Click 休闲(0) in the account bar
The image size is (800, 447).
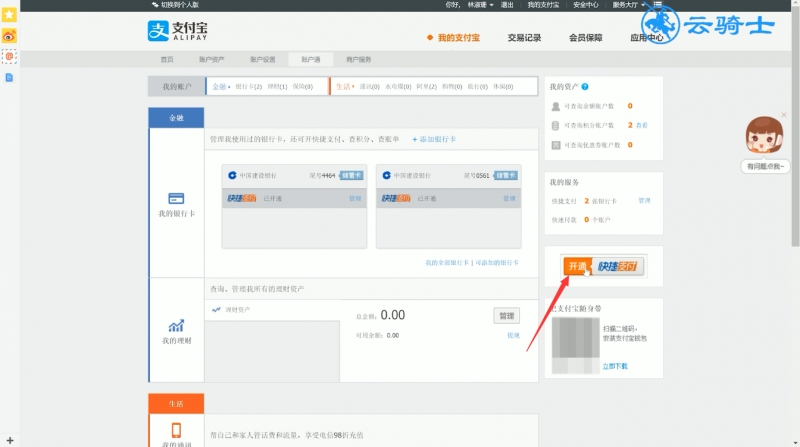pos(503,87)
